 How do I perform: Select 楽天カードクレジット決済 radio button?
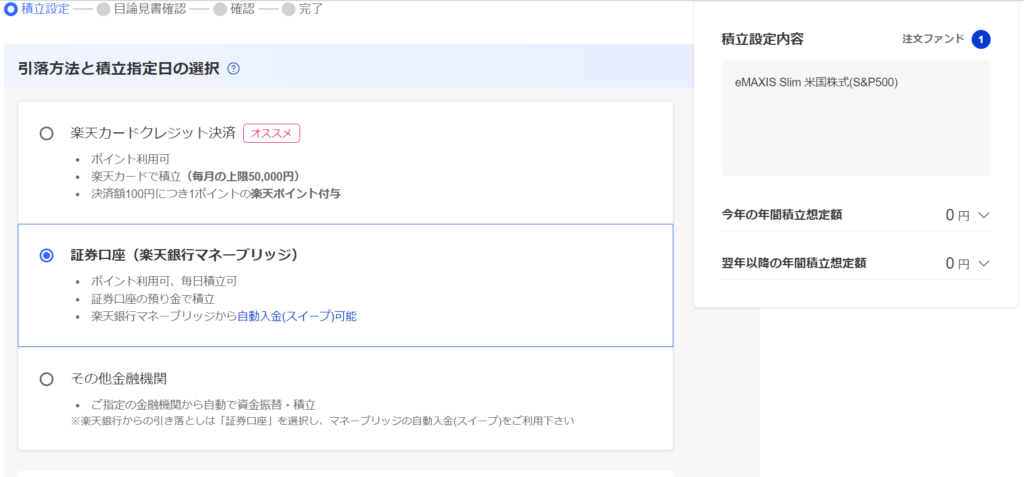[46, 134]
